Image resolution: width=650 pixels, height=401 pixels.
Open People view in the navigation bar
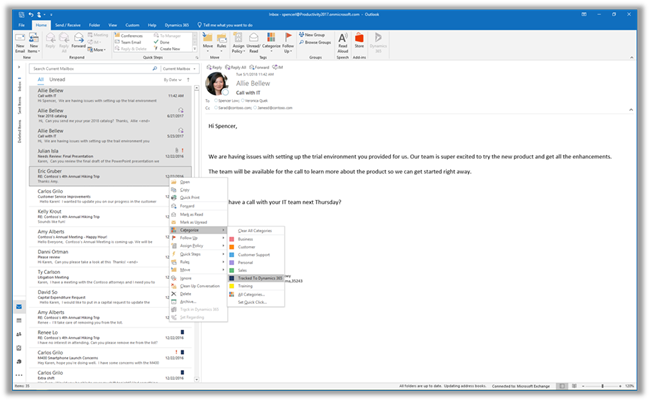coord(19,334)
